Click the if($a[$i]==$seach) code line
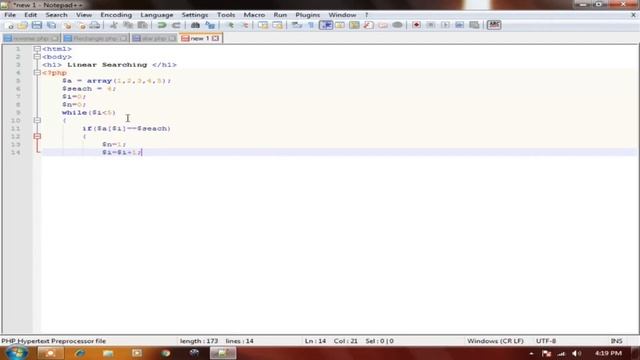Viewport: 640px width, 360px height. (x=126, y=129)
